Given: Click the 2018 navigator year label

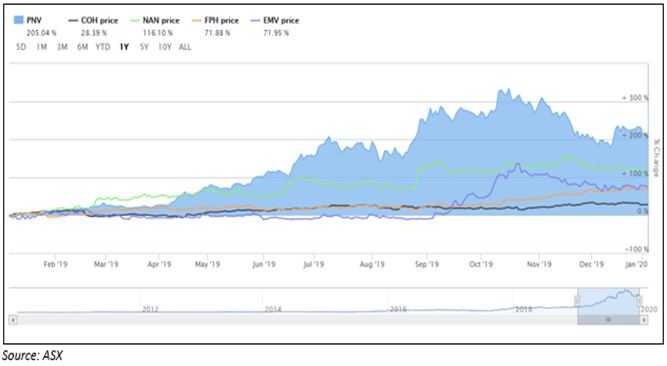Looking at the screenshot, I should click(524, 309).
